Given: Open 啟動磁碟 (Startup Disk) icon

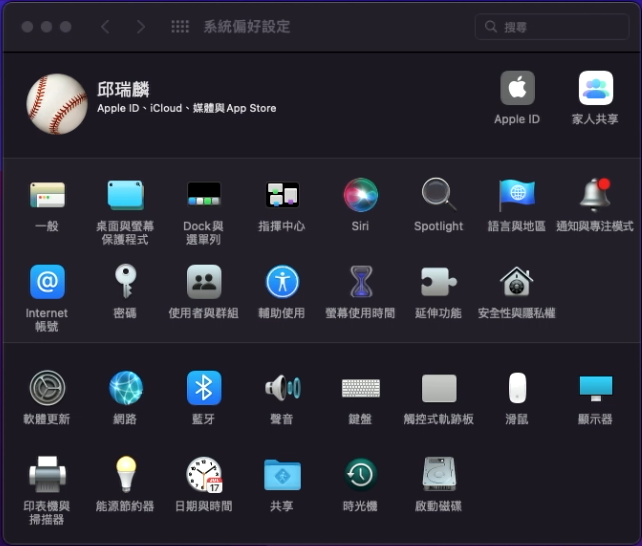Looking at the screenshot, I should coord(439,474).
